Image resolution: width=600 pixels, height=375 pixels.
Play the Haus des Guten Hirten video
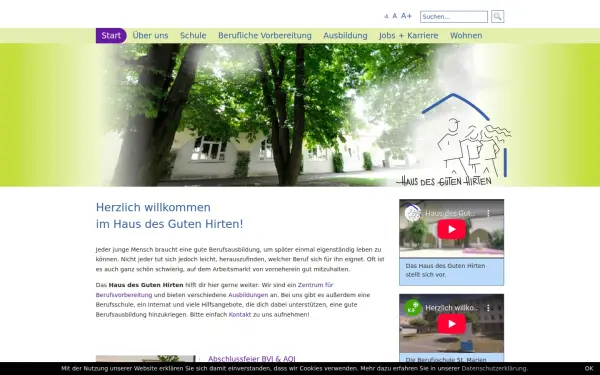coord(452,229)
